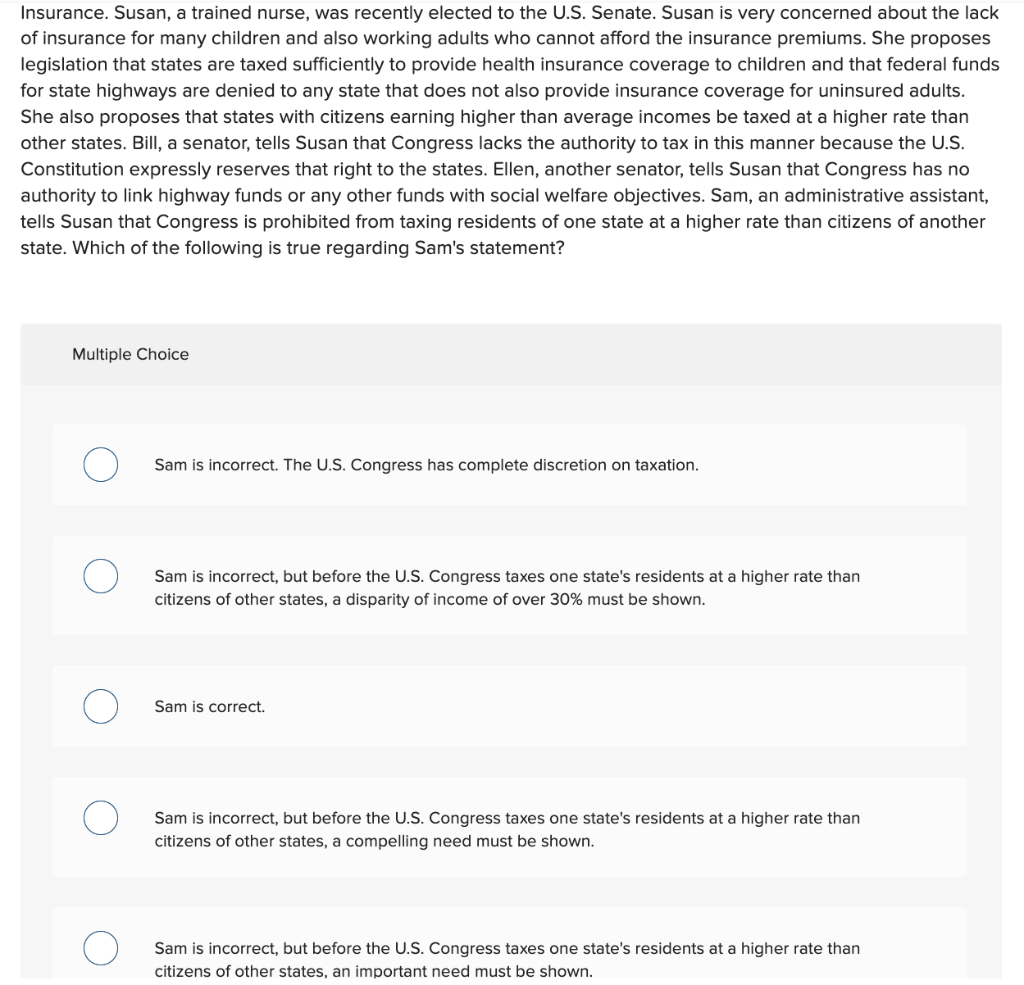Image resolution: width=1024 pixels, height=985 pixels.
Task: Choose the 'complete discretion on taxation' radio option
Action: (101, 464)
